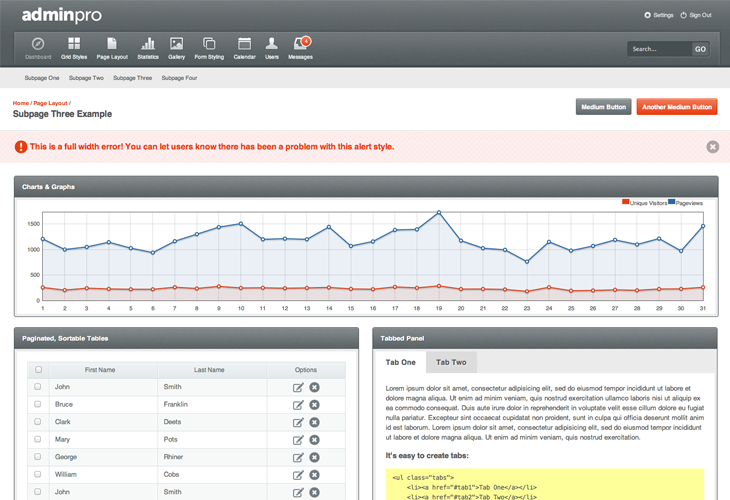730x500 pixels.
Task: Follow the Home breadcrumb link
Action: click(20, 103)
